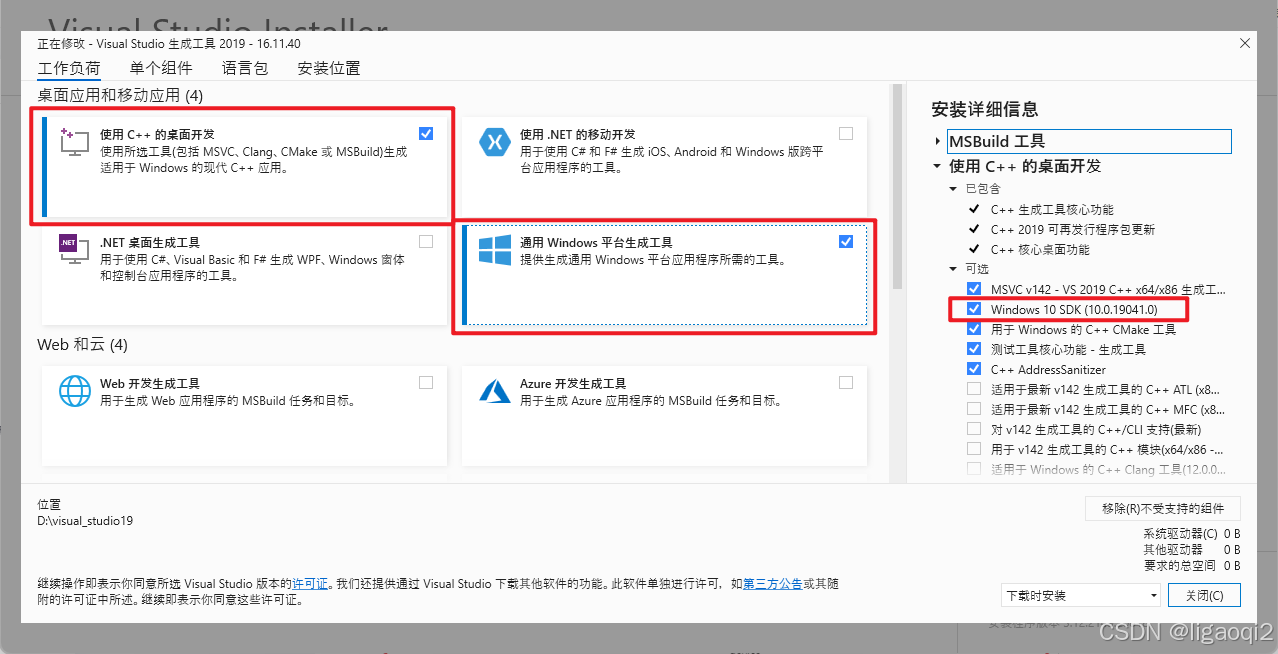
Task: Uncheck 测试工具核心功能 - 生成工具 option
Action: pyautogui.click(x=974, y=349)
